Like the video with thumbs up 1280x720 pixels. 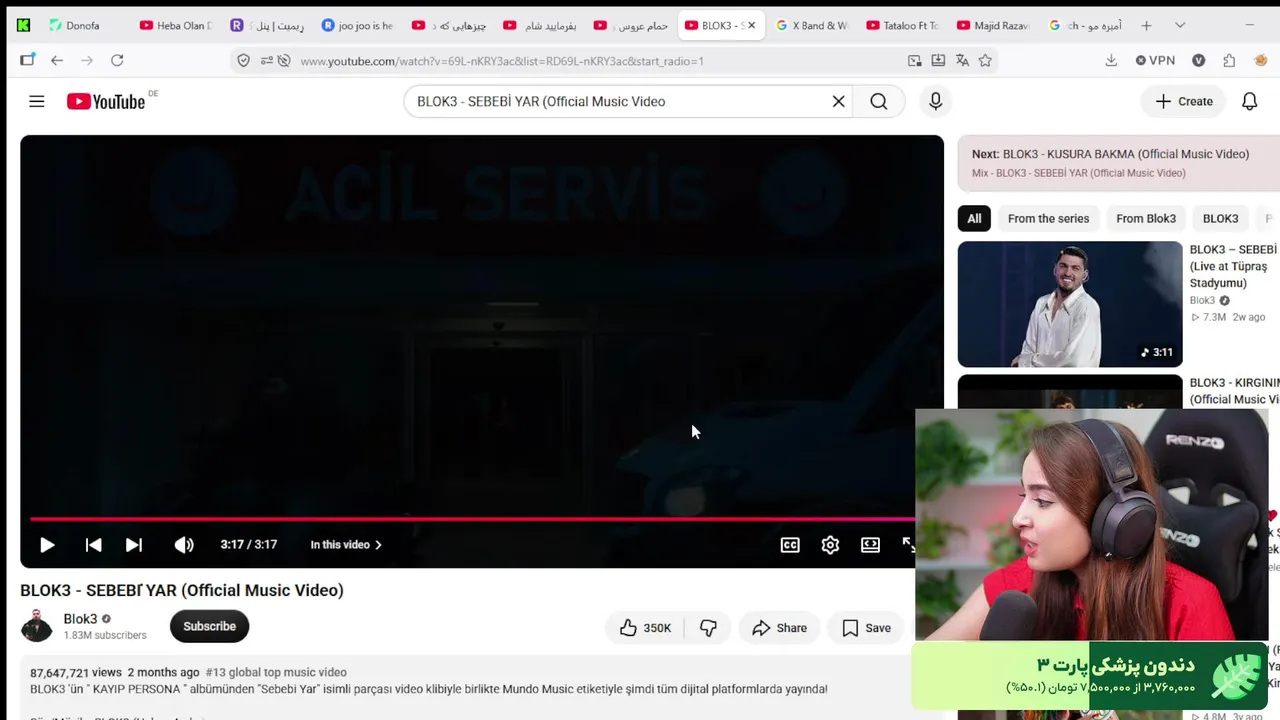[x=645, y=628]
